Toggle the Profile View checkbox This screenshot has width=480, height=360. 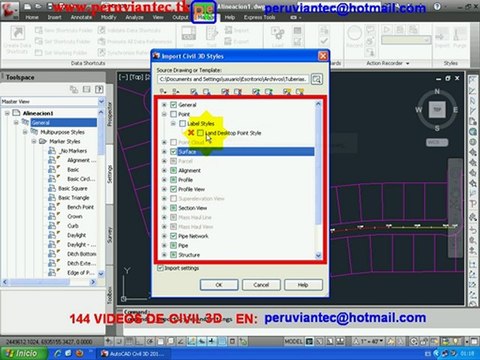coord(173,189)
